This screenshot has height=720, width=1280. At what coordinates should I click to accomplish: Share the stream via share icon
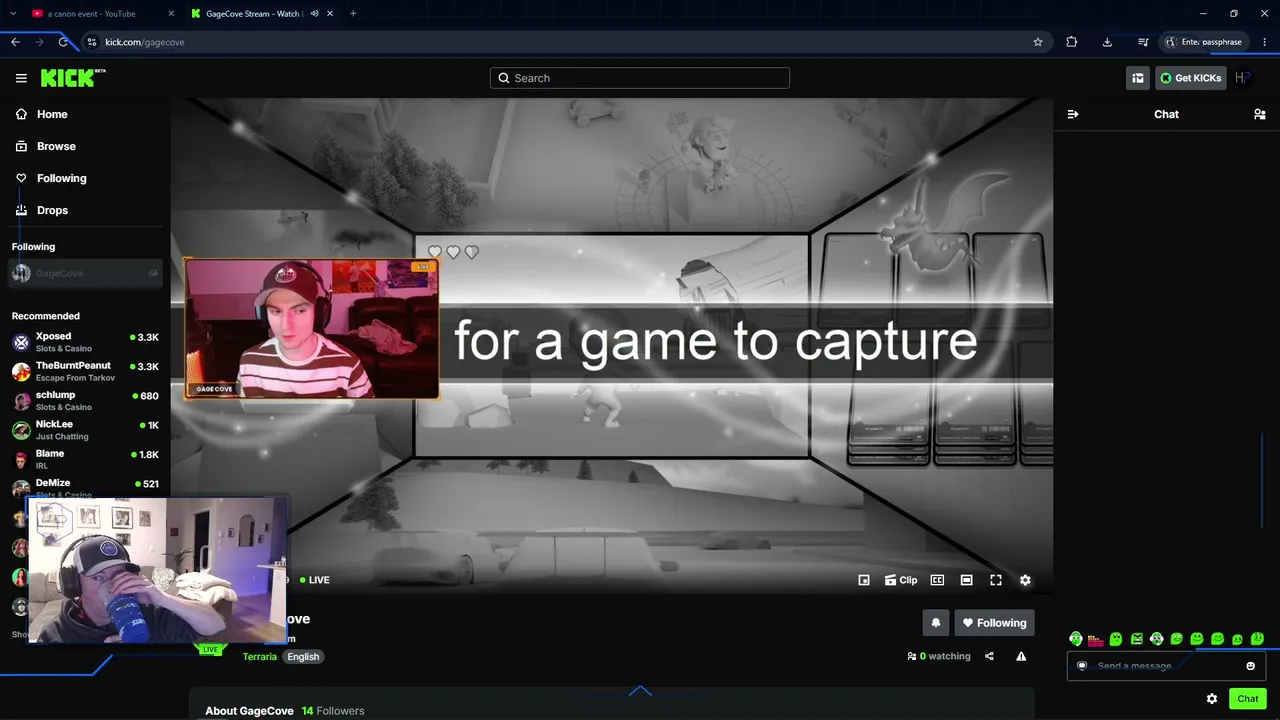989,656
